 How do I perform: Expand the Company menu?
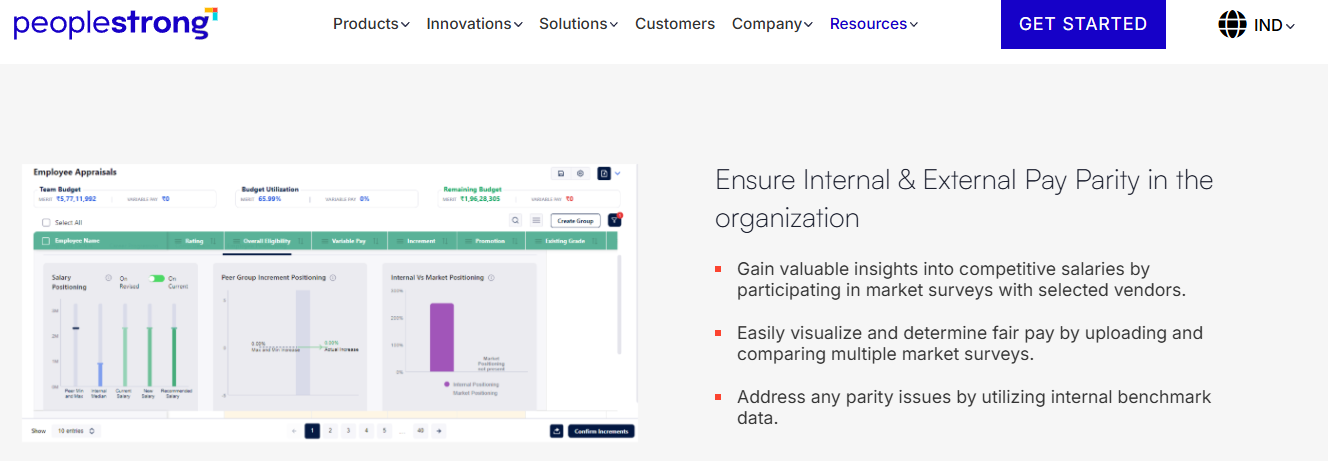point(772,24)
